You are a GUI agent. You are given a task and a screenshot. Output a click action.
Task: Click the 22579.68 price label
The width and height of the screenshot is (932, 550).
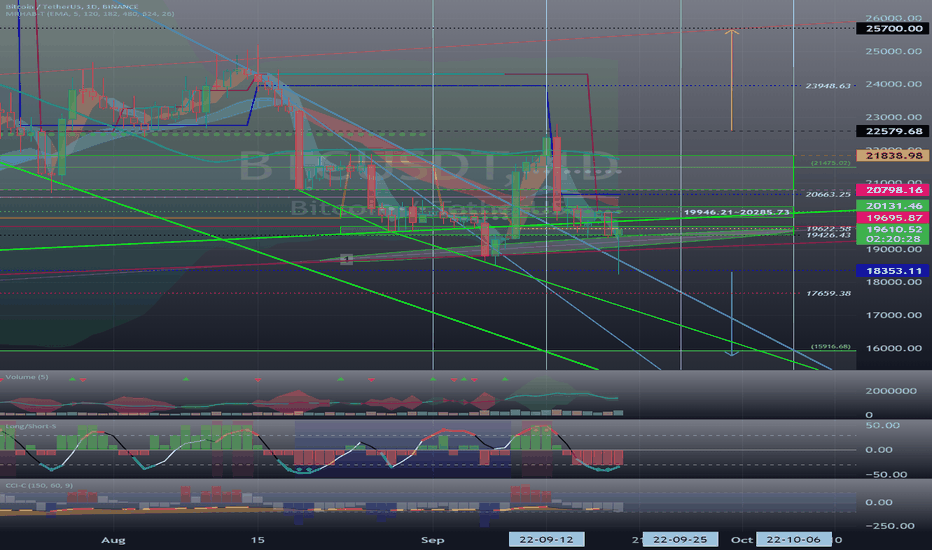[x=893, y=131]
